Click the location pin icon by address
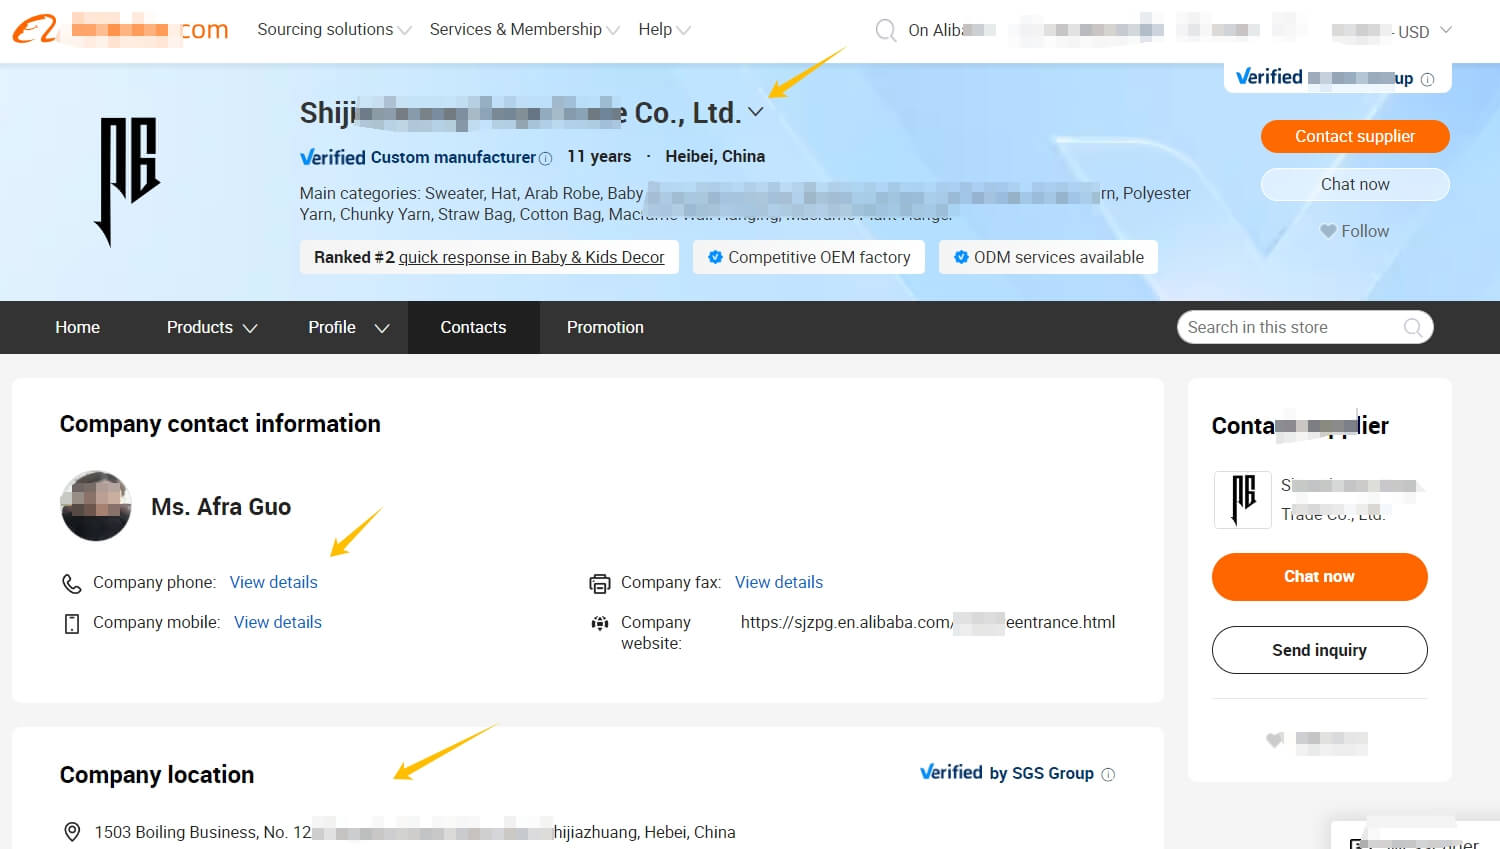The width and height of the screenshot is (1500, 849). point(72,831)
